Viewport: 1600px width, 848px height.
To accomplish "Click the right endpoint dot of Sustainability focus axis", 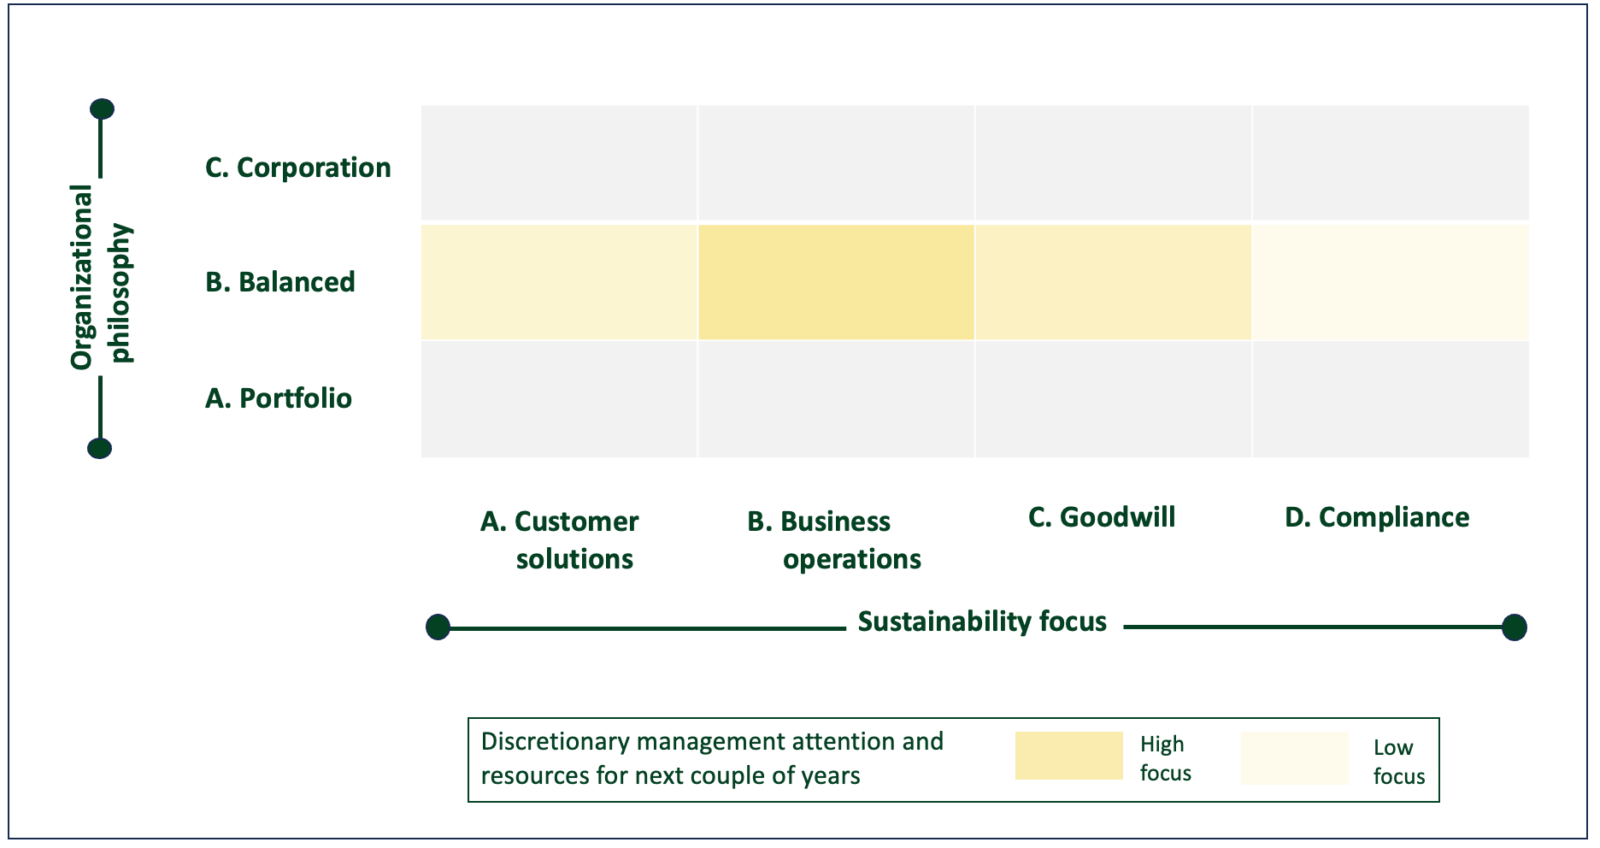I will [x=1514, y=627].
